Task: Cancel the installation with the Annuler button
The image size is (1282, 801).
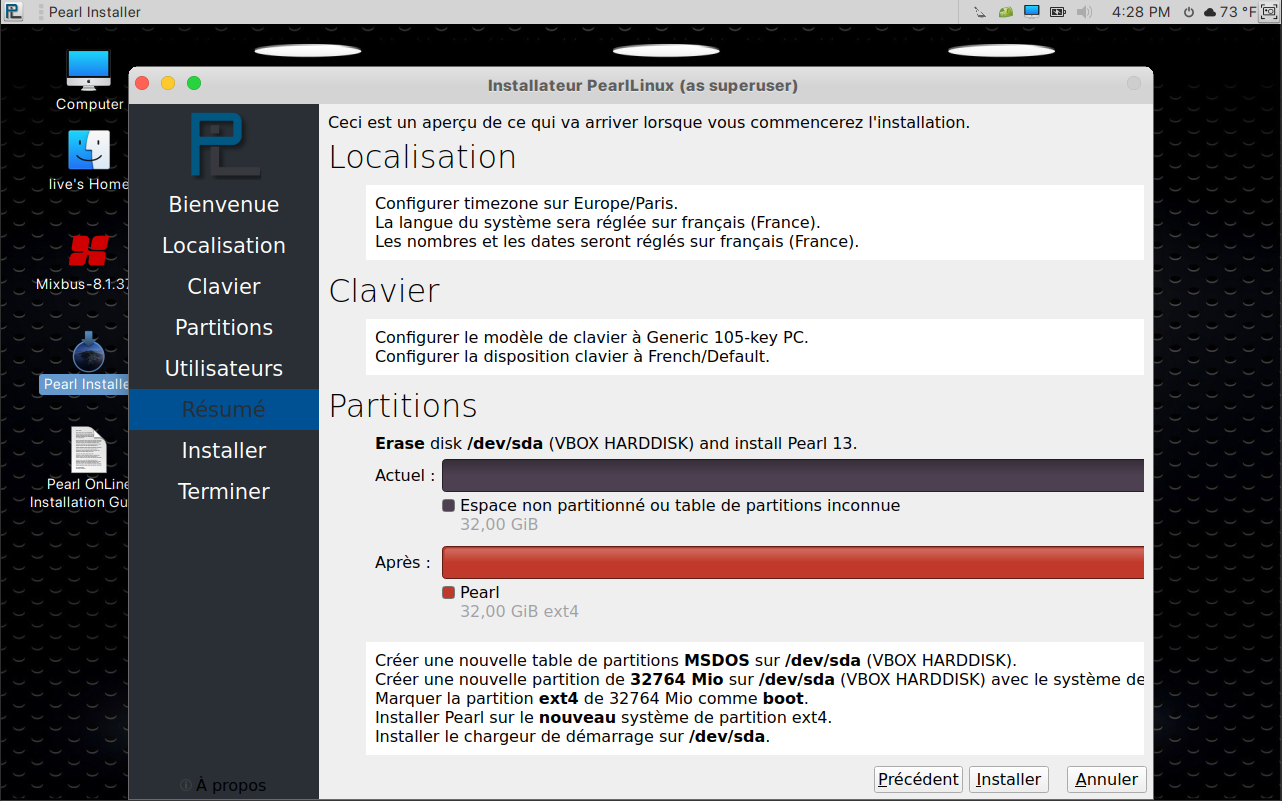Action: click(x=1106, y=779)
